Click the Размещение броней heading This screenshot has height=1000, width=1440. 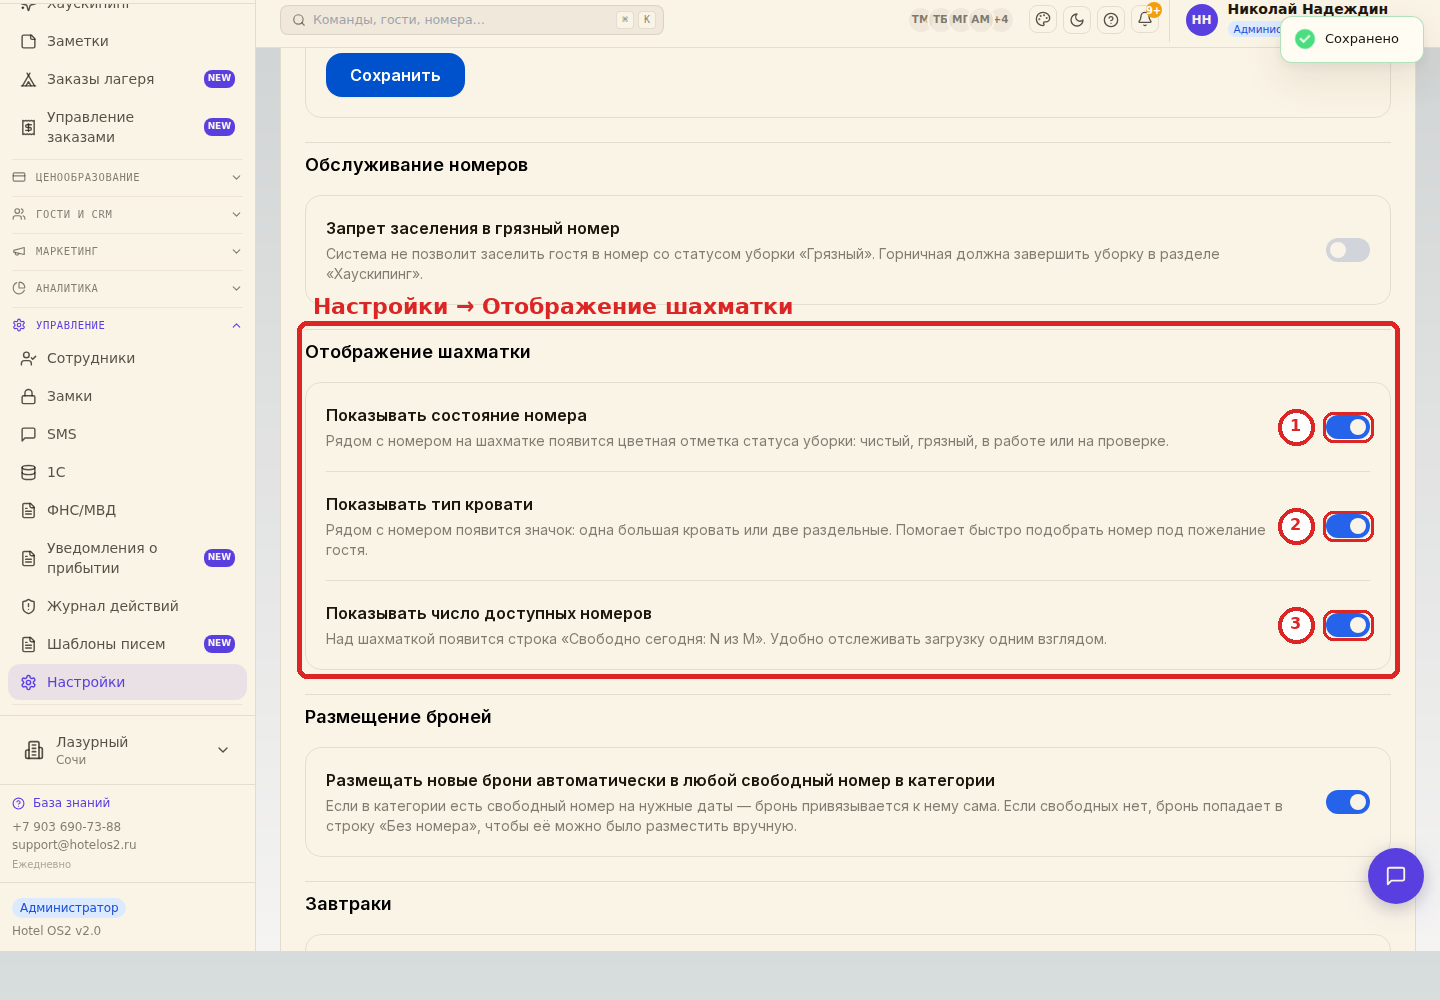(398, 717)
